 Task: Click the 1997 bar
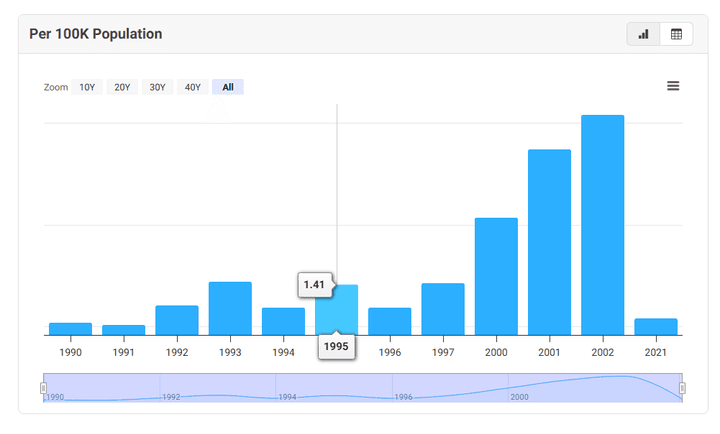pos(443,309)
